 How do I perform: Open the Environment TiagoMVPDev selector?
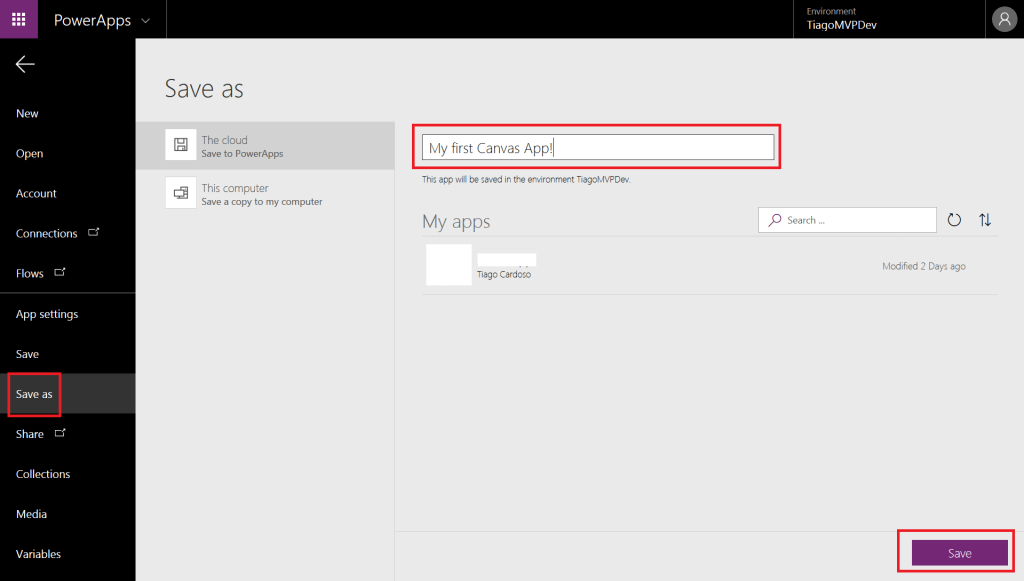point(845,19)
